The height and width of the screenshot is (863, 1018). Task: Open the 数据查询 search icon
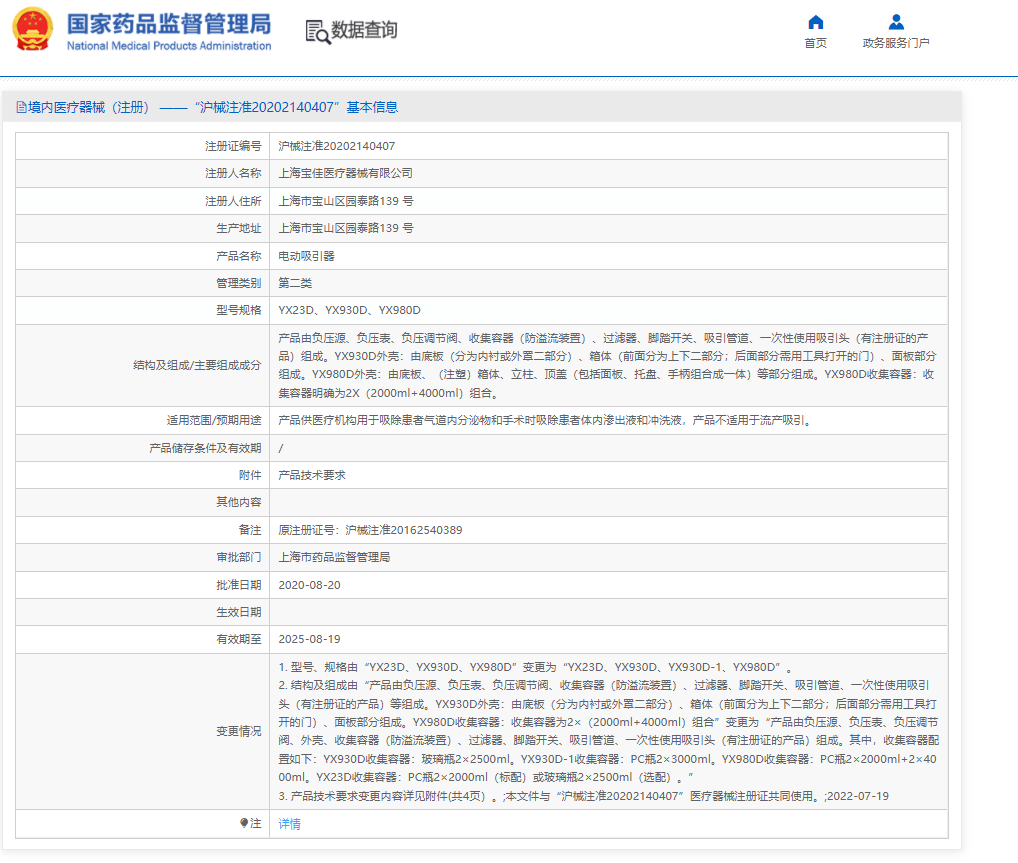click(x=317, y=32)
